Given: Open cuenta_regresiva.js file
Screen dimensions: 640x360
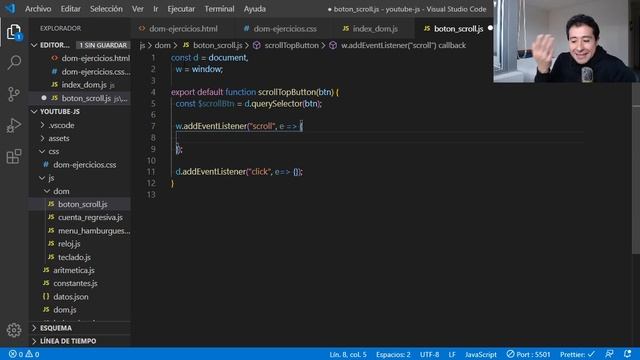Looking at the screenshot, I should 80,217.
